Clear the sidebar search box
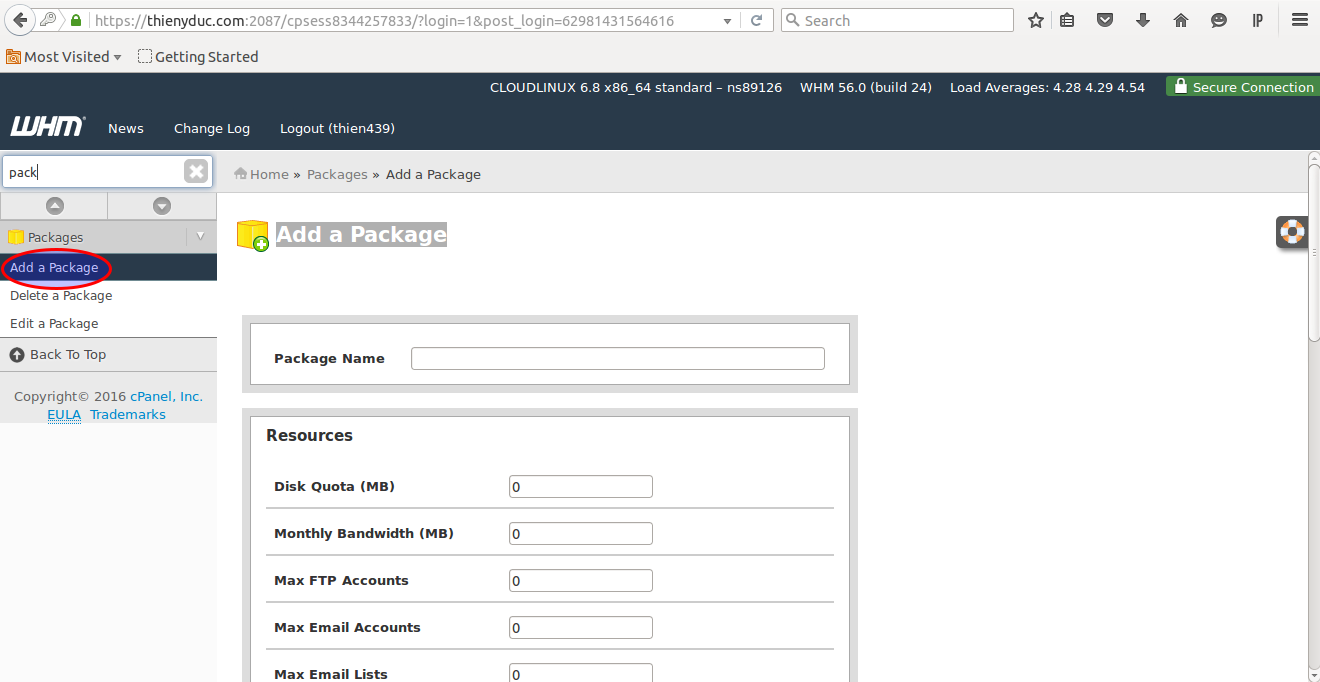 196,171
